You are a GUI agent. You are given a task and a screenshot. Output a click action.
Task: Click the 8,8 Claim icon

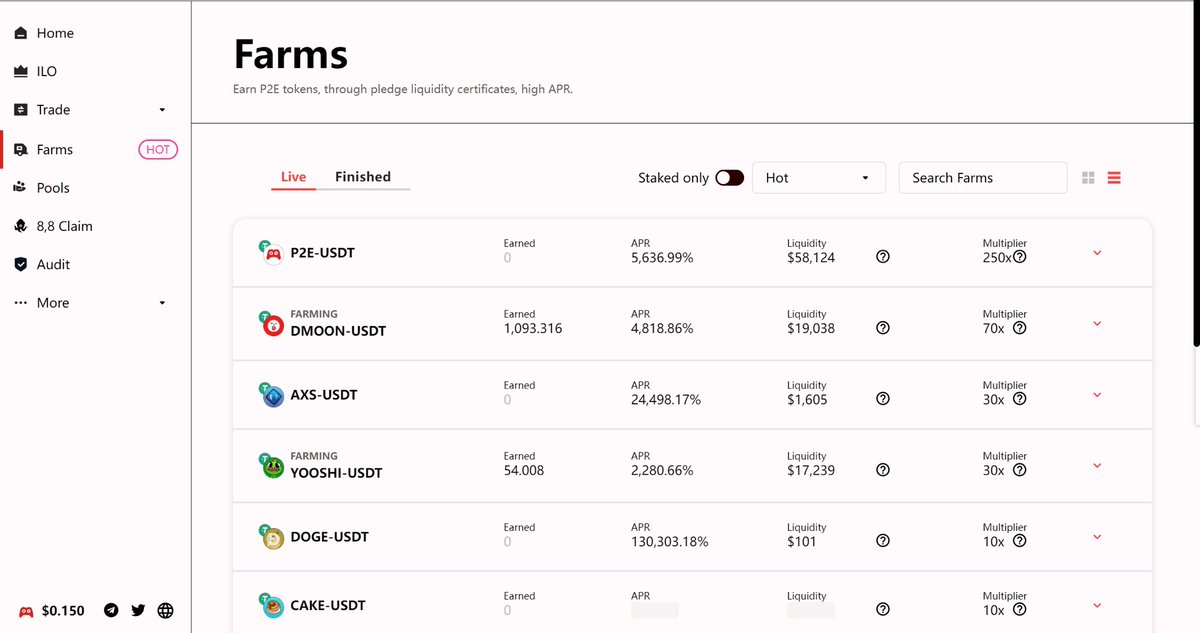tap(21, 226)
